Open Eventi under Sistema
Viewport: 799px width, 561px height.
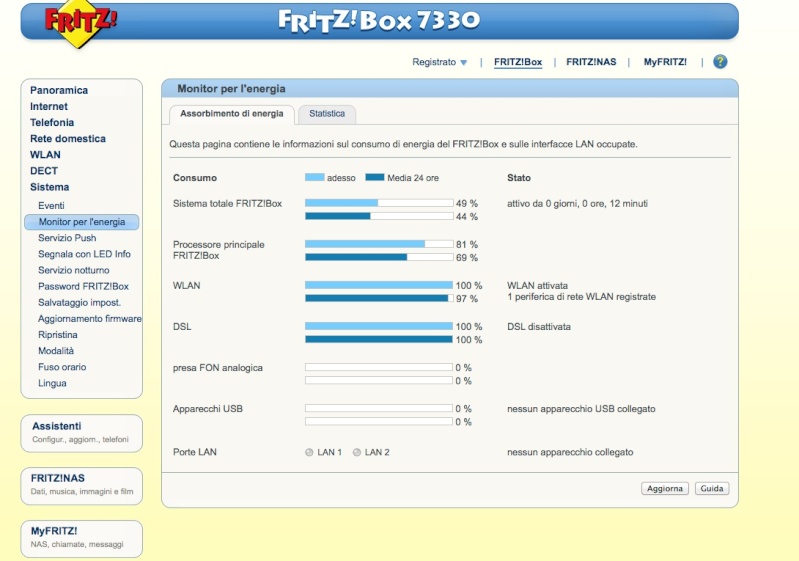pyautogui.click(x=51, y=205)
